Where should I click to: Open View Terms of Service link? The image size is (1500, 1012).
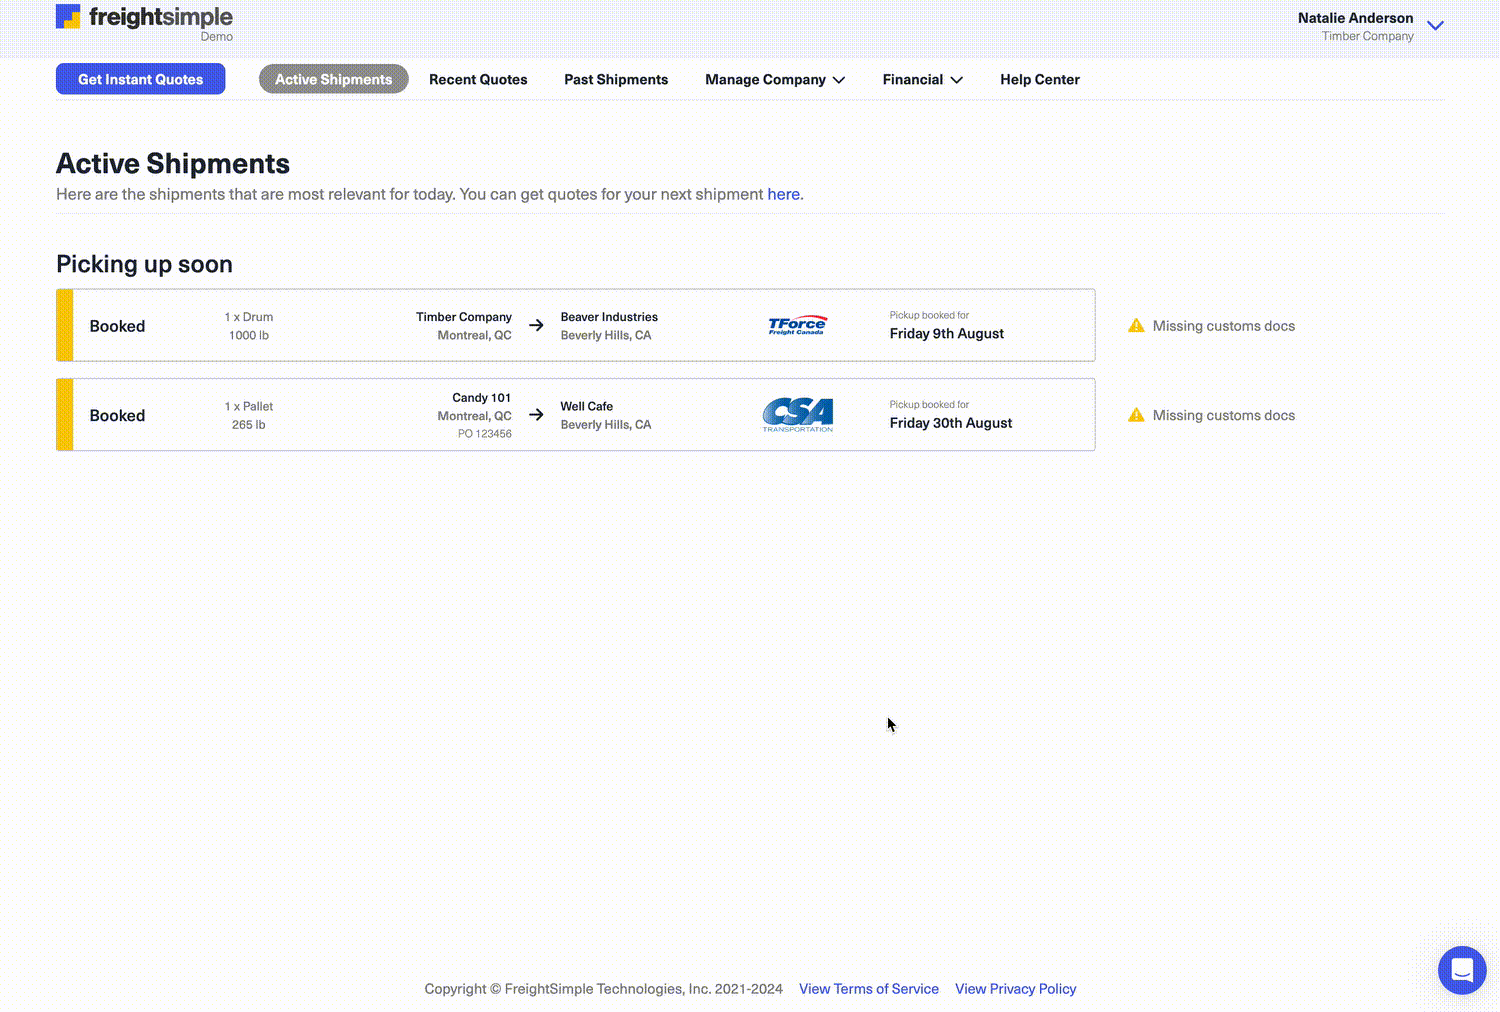tap(868, 989)
